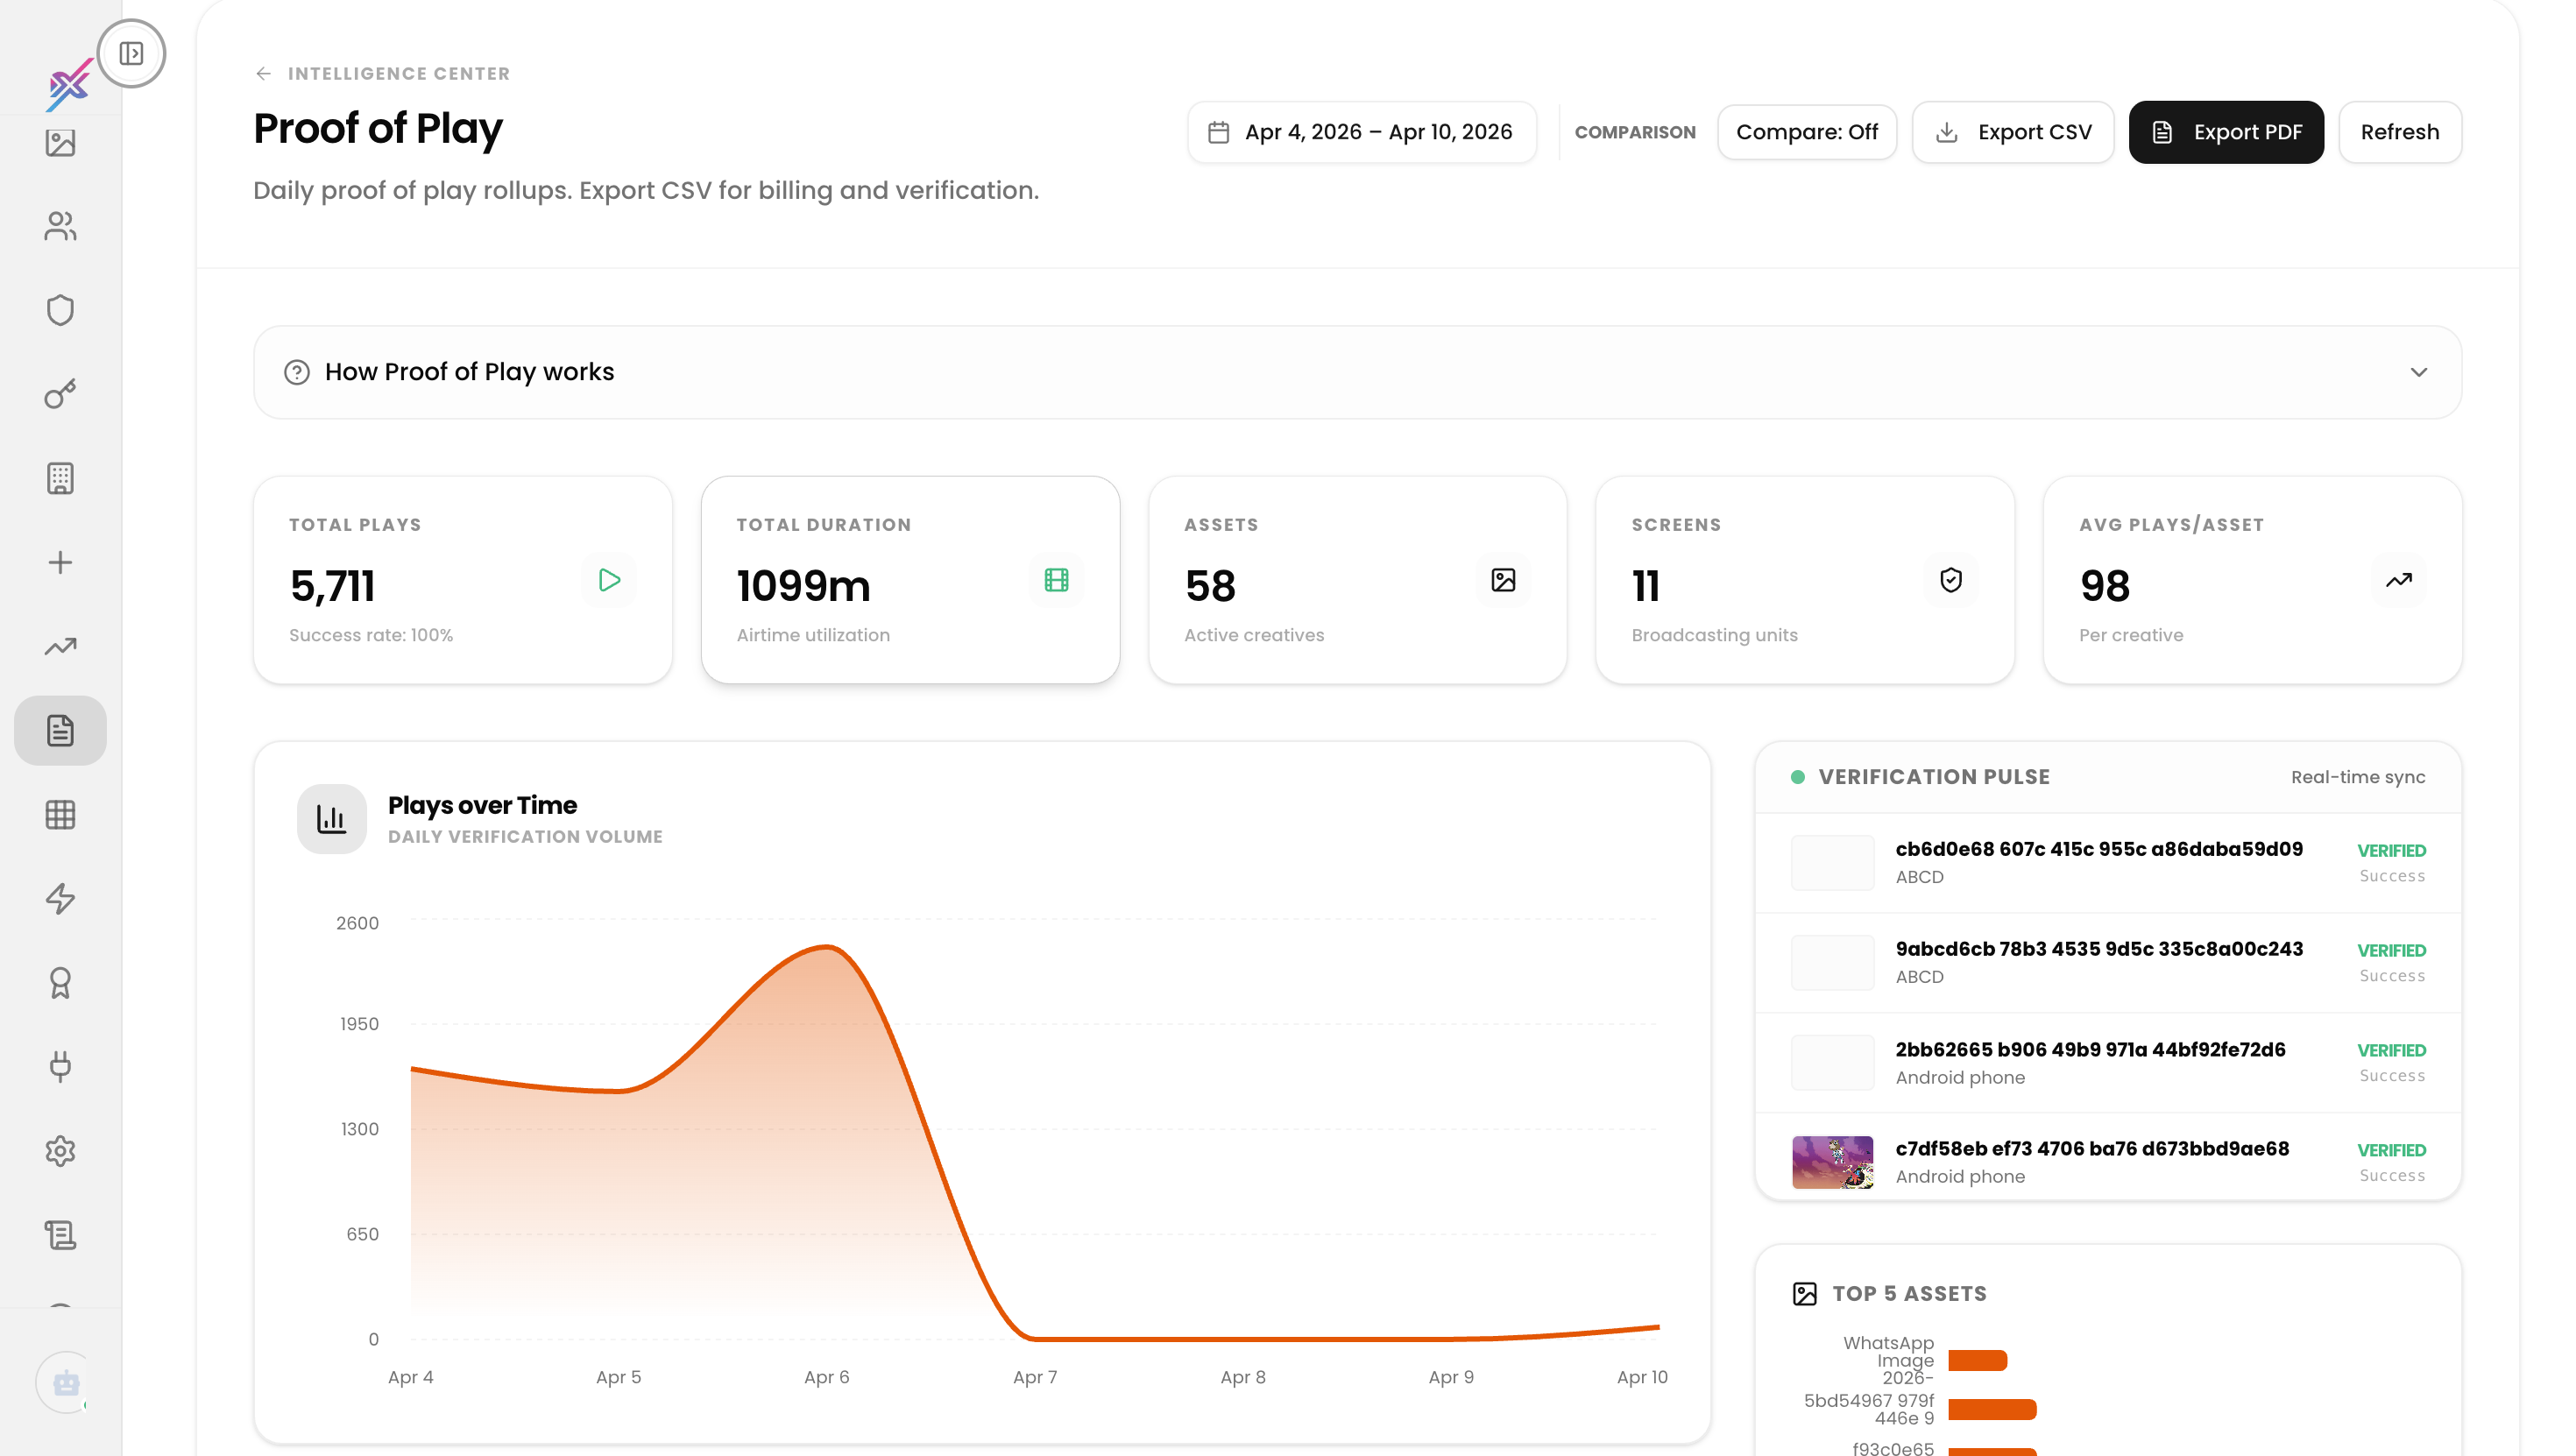Screen dimensions: 2576x1456
Task: Open the scroll logs icon in sidebar
Action: click(60, 1235)
